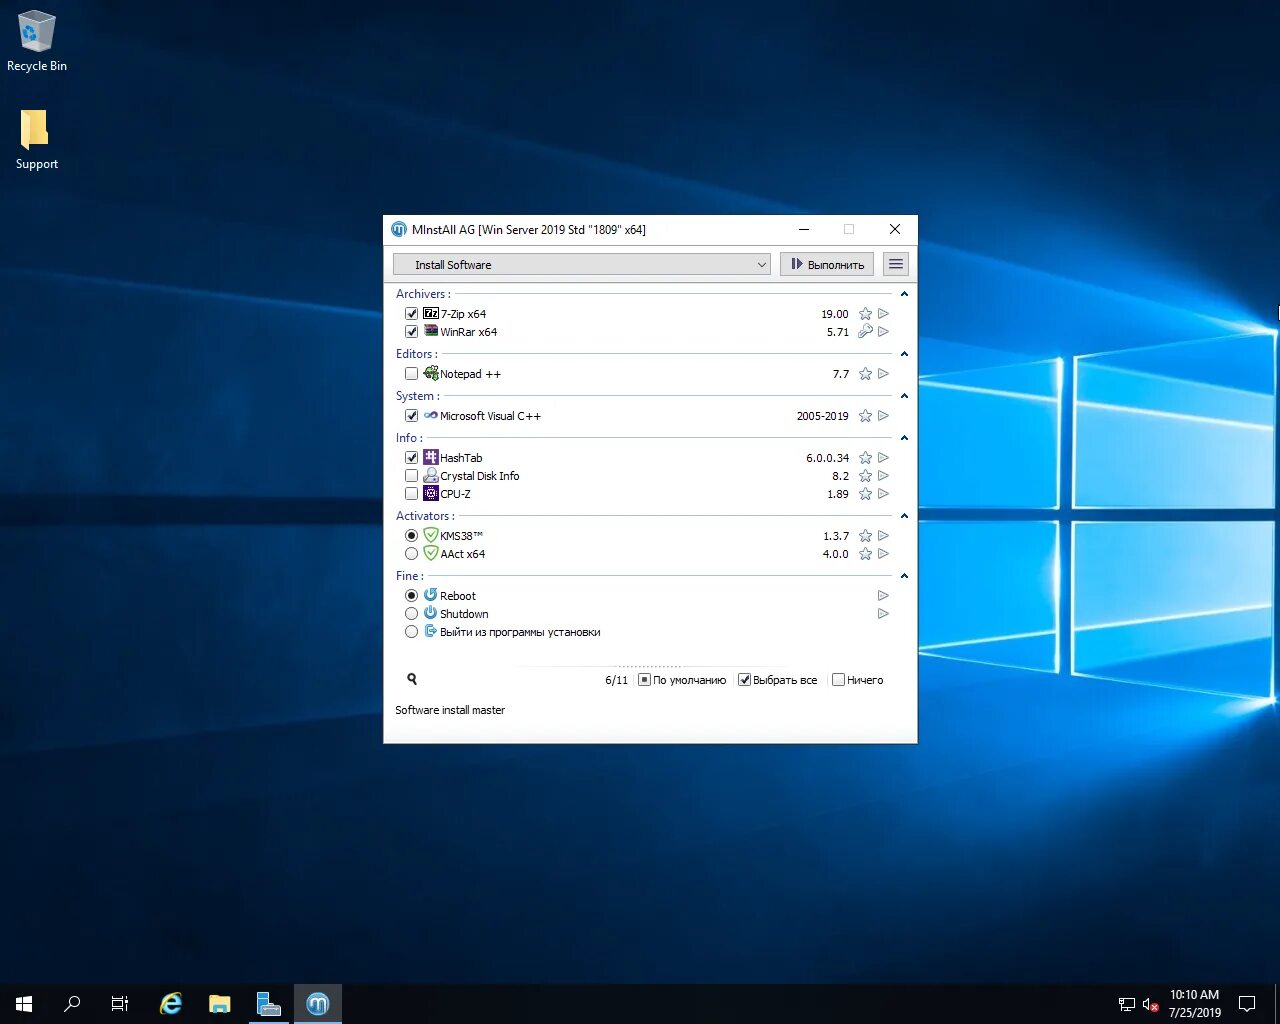Click the star icon for 7-Zip x64
Screen dimensions: 1280x1024
[865, 314]
